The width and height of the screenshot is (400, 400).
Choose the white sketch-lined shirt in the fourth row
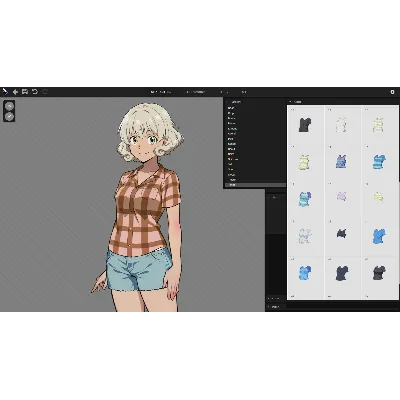point(305,236)
